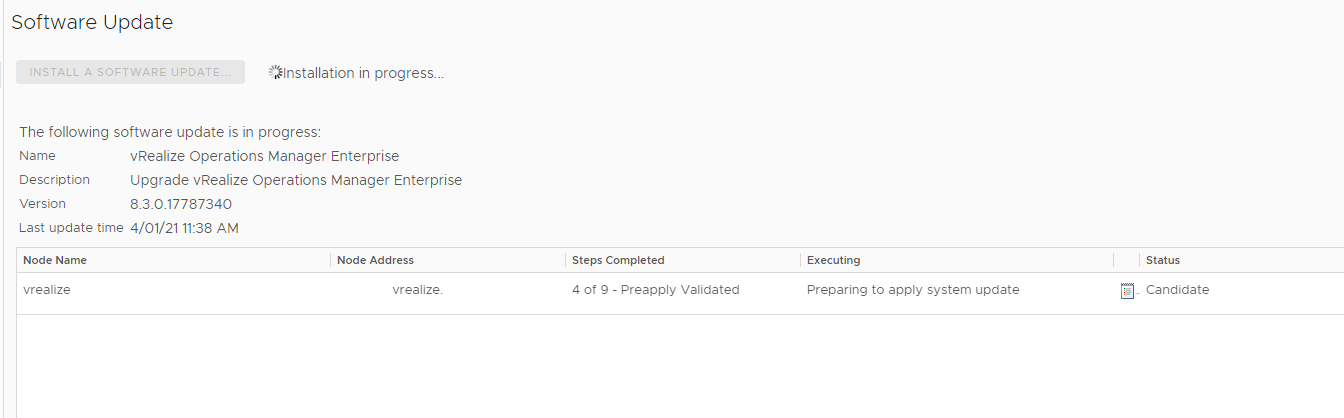
Task: Select the vrealize node name cell
Action: pos(47,290)
